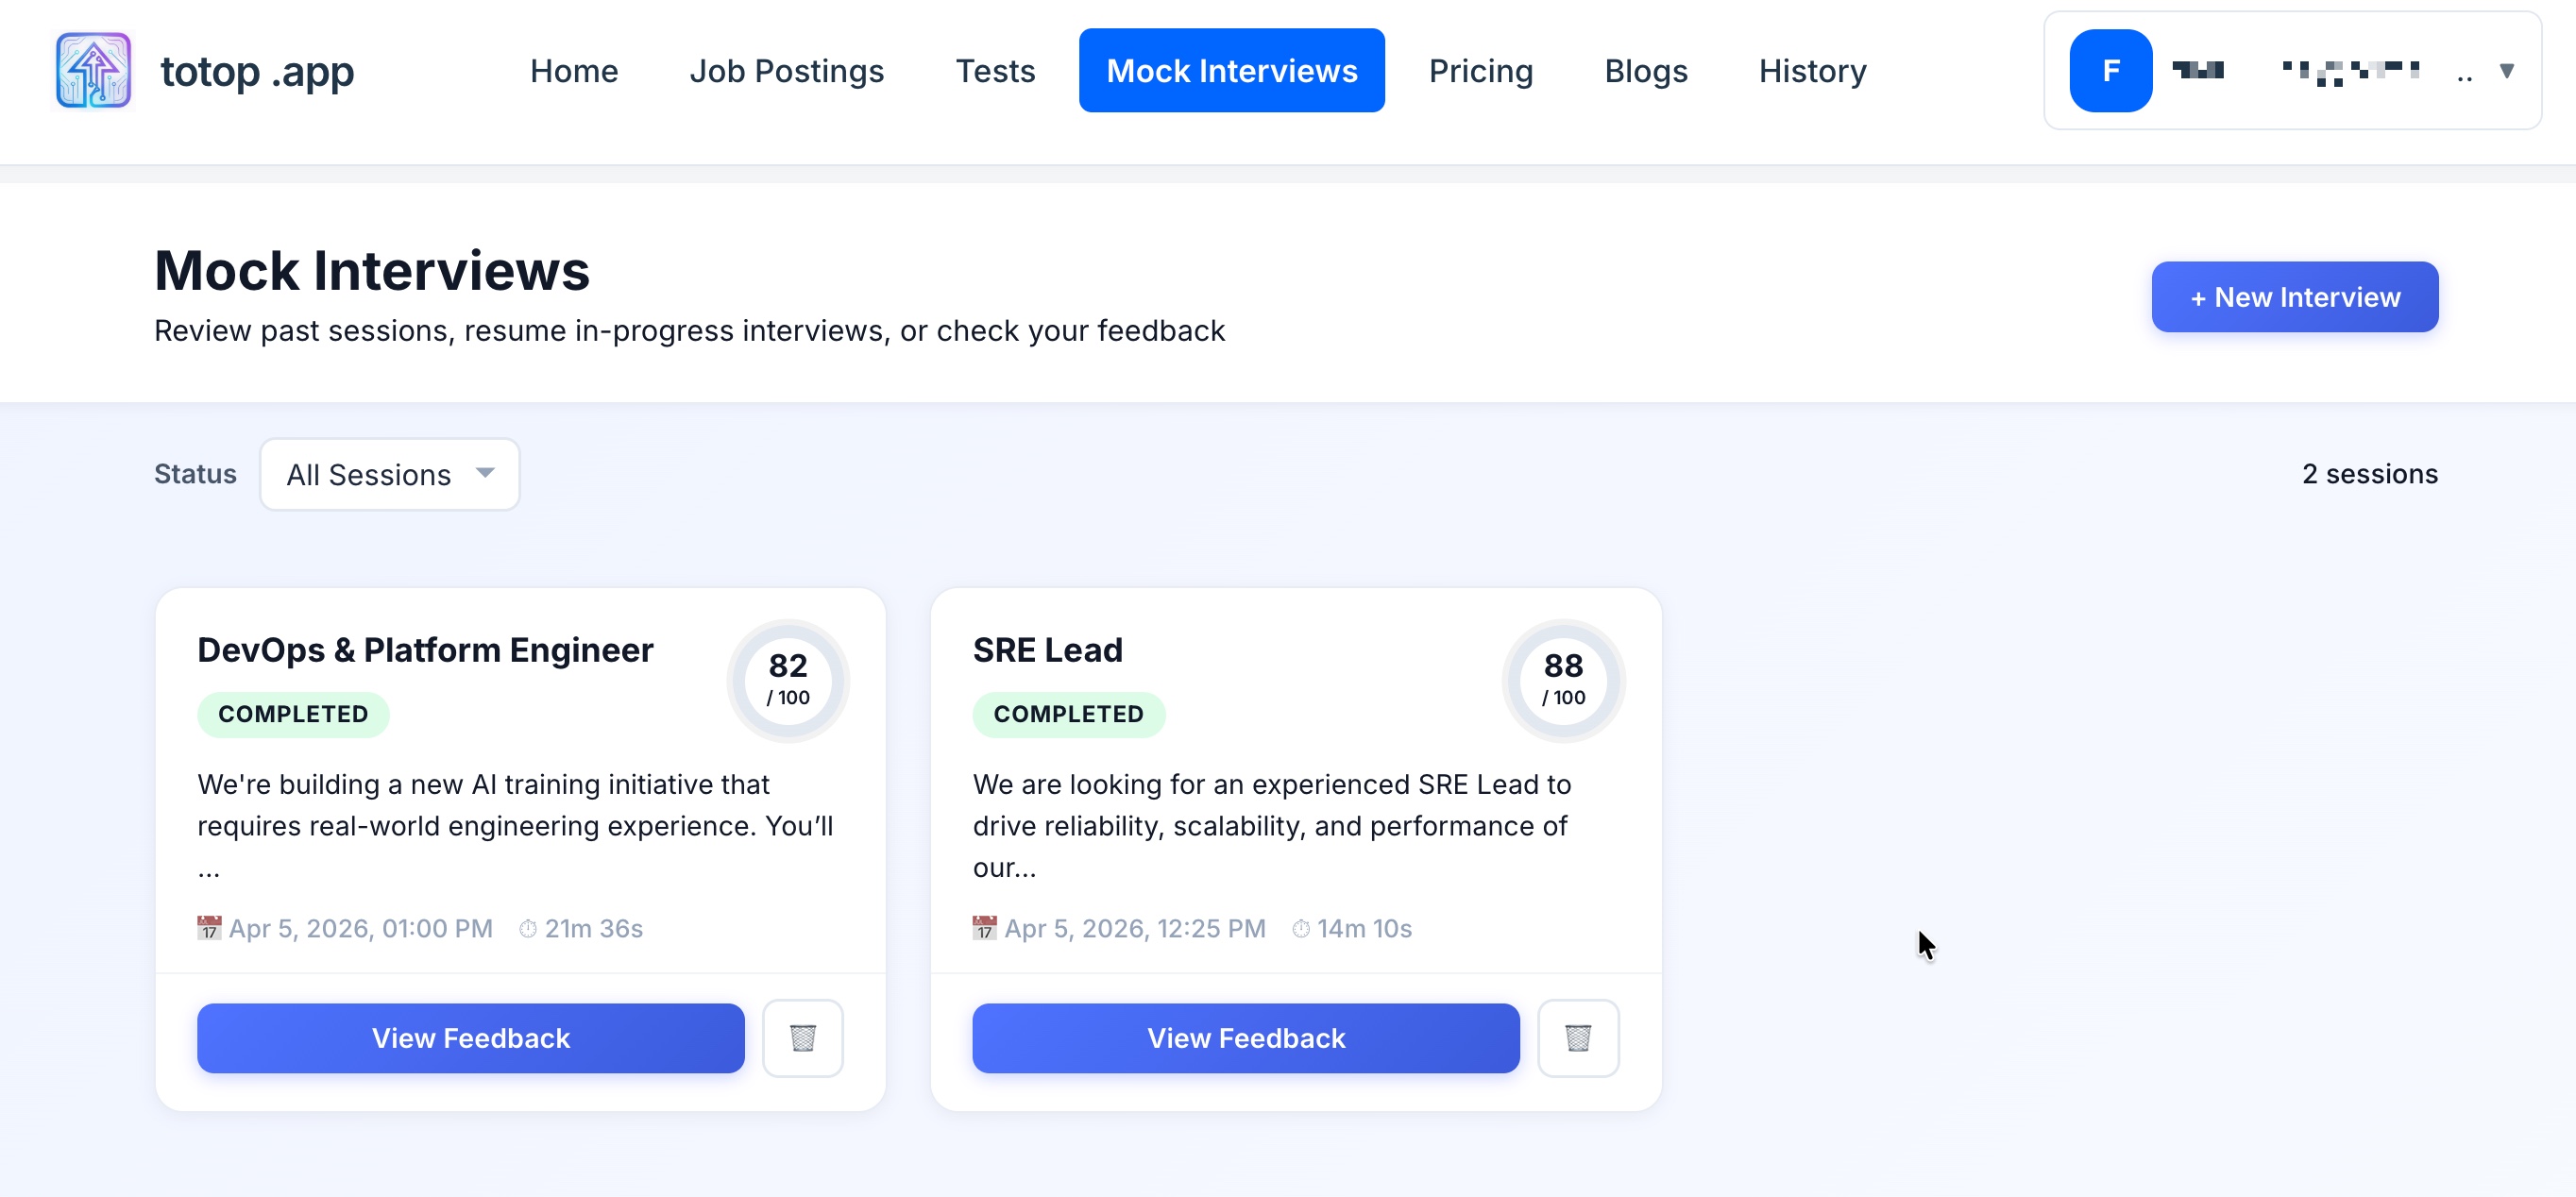Click the '14m 10s' duration text
This screenshot has height=1197, width=2576.
tap(1364, 928)
